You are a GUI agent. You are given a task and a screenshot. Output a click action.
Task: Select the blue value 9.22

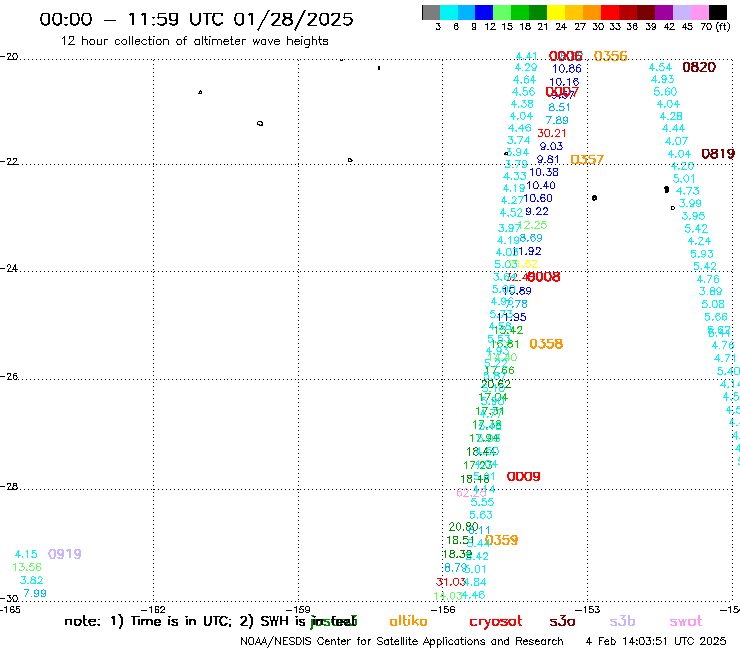pos(537,211)
